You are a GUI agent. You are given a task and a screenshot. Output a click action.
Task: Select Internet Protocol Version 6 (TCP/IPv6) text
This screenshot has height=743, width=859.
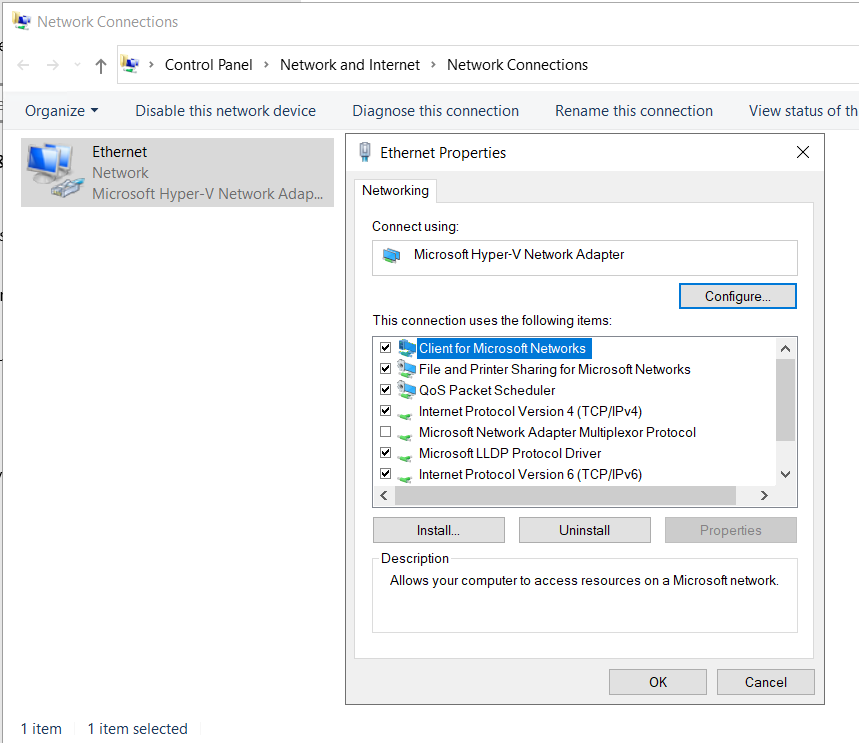tap(530, 475)
